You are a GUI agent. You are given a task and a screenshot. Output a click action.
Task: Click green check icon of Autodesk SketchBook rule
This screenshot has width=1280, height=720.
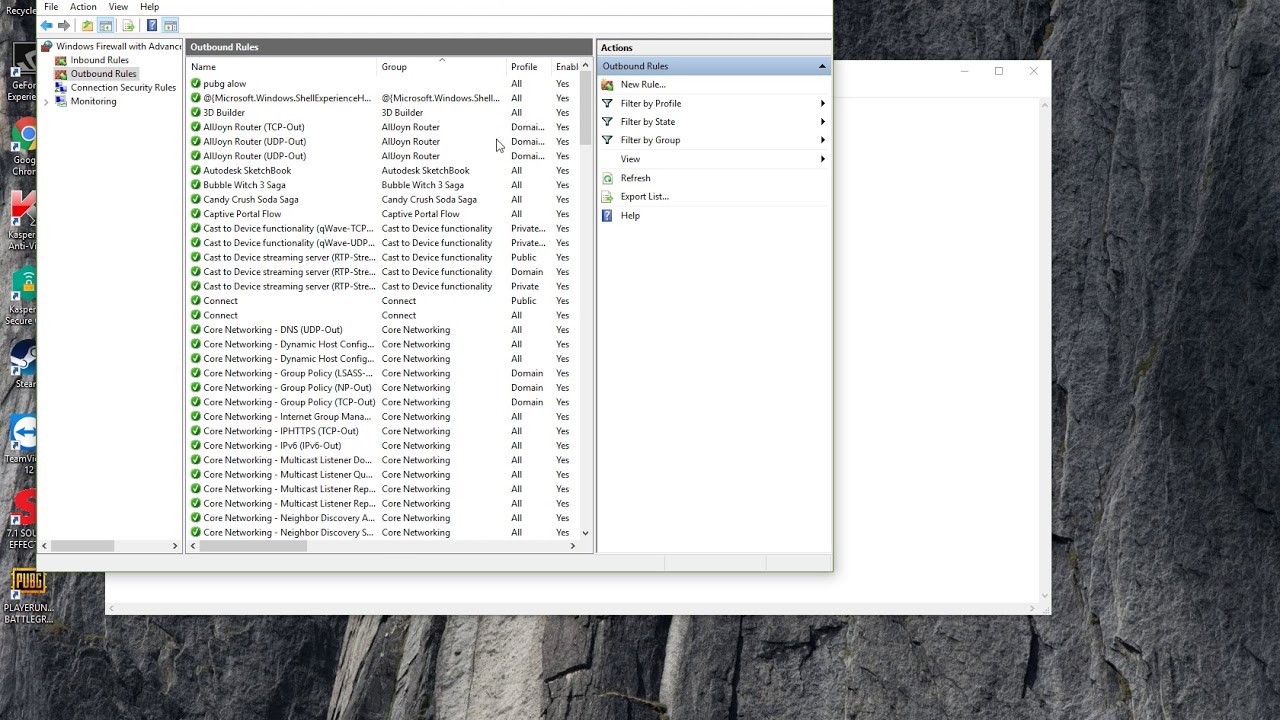(196, 171)
